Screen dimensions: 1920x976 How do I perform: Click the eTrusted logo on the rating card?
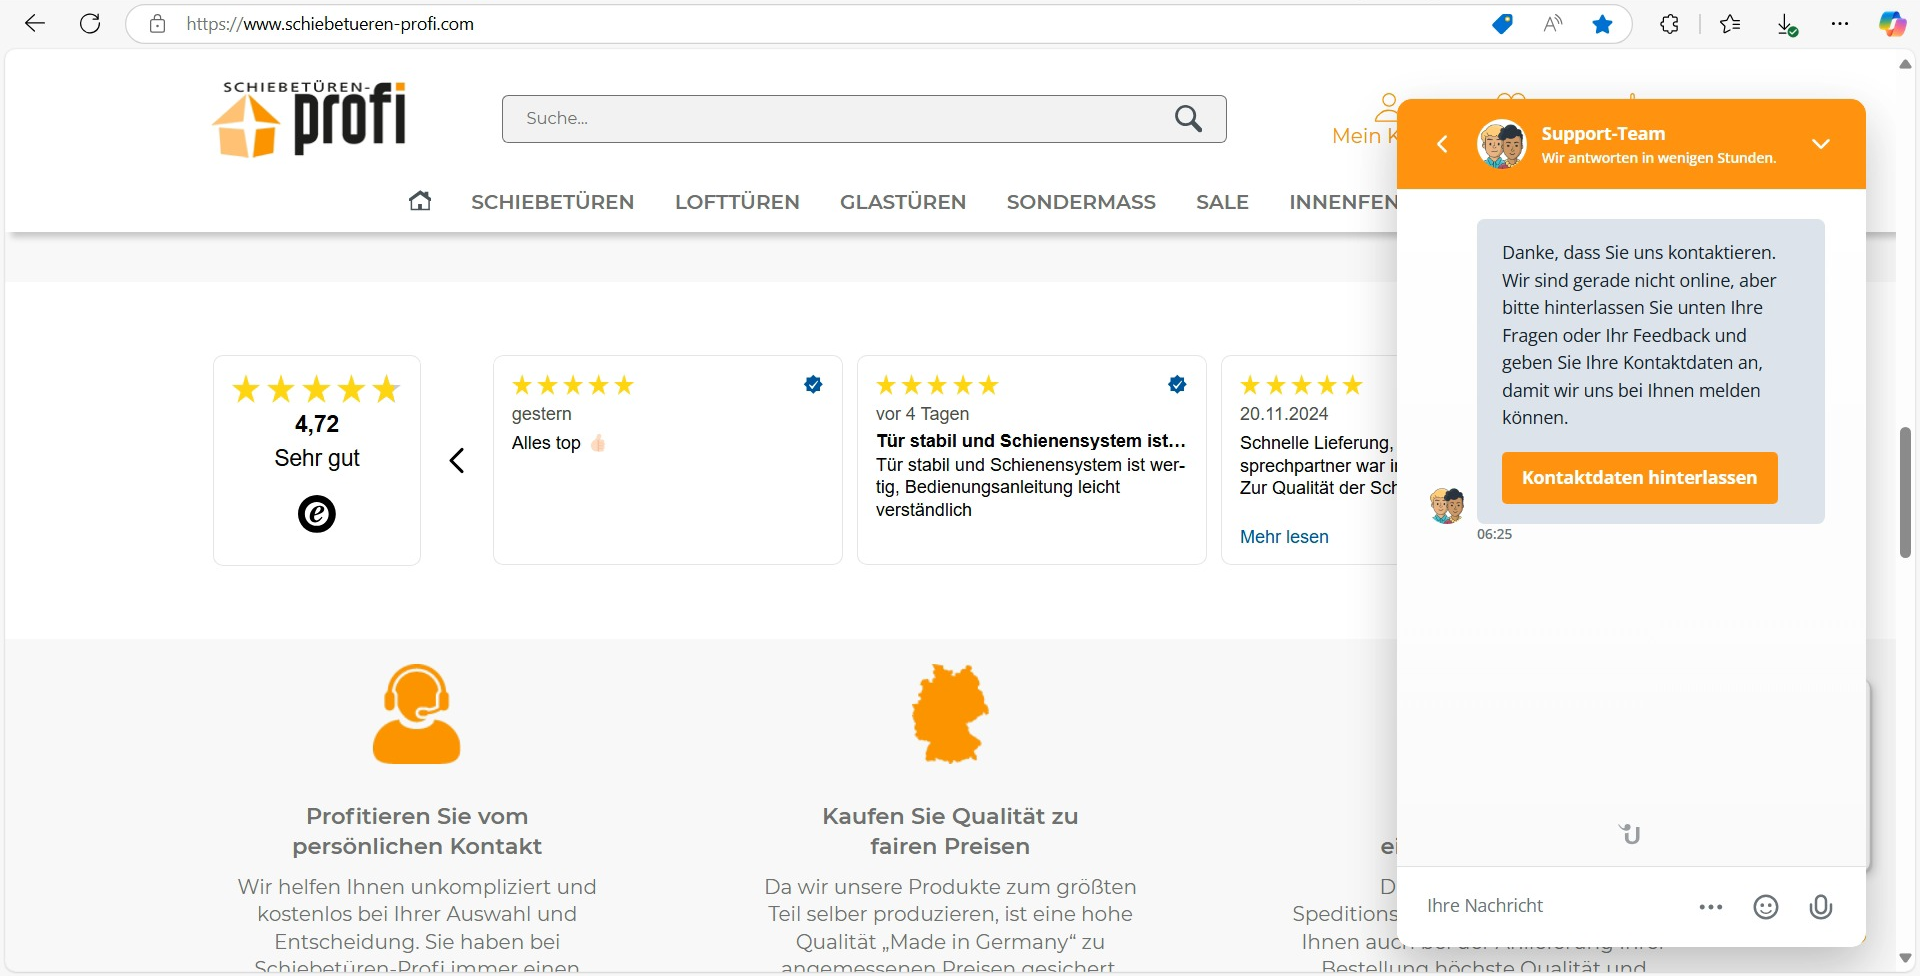[316, 513]
